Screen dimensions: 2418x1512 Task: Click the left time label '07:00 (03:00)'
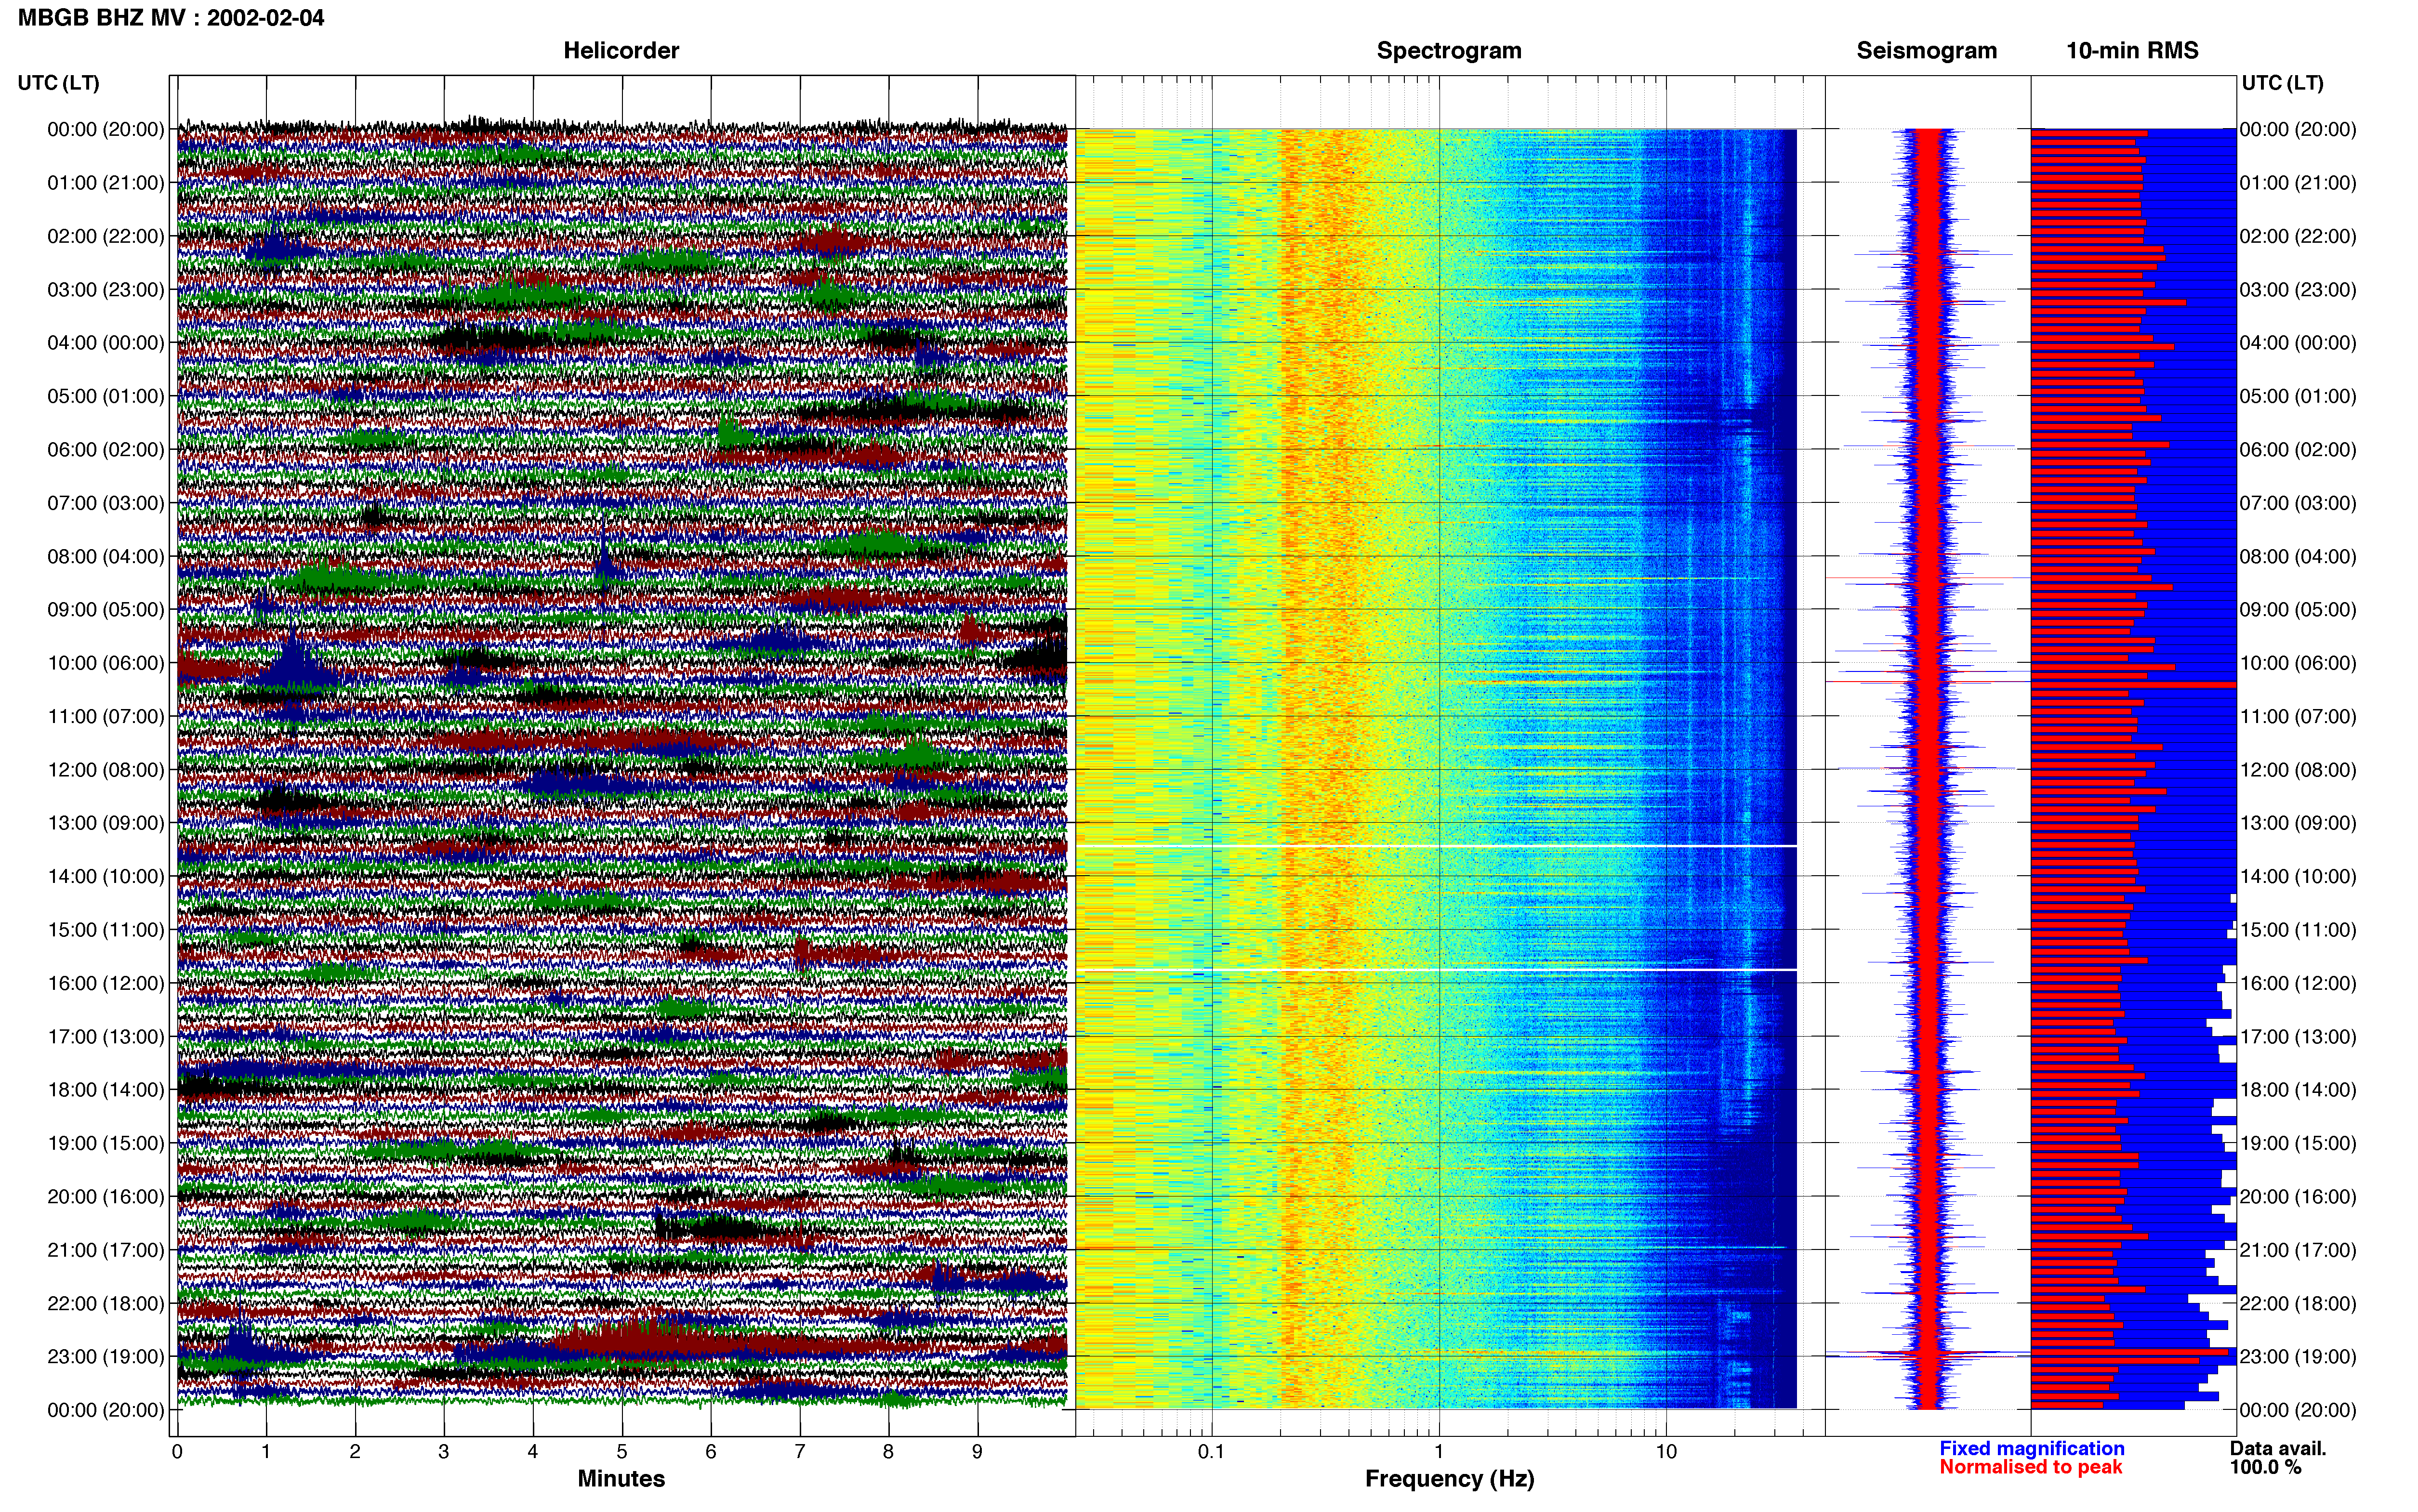[x=106, y=502]
